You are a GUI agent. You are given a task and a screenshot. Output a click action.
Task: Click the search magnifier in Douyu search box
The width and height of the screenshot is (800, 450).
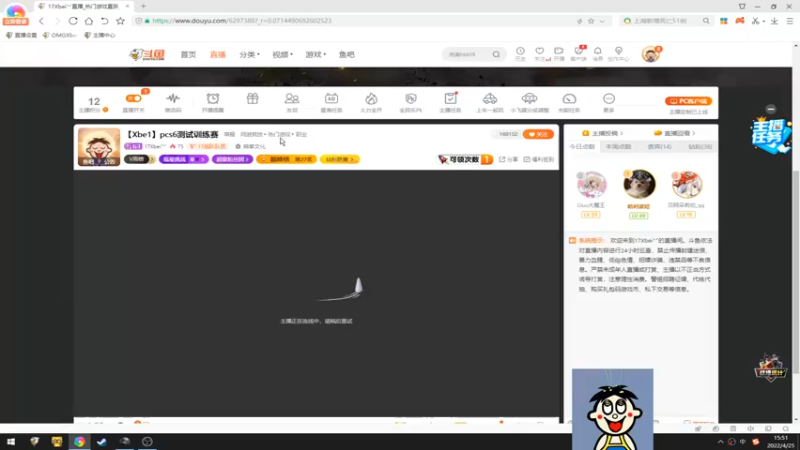[x=496, y=54]
